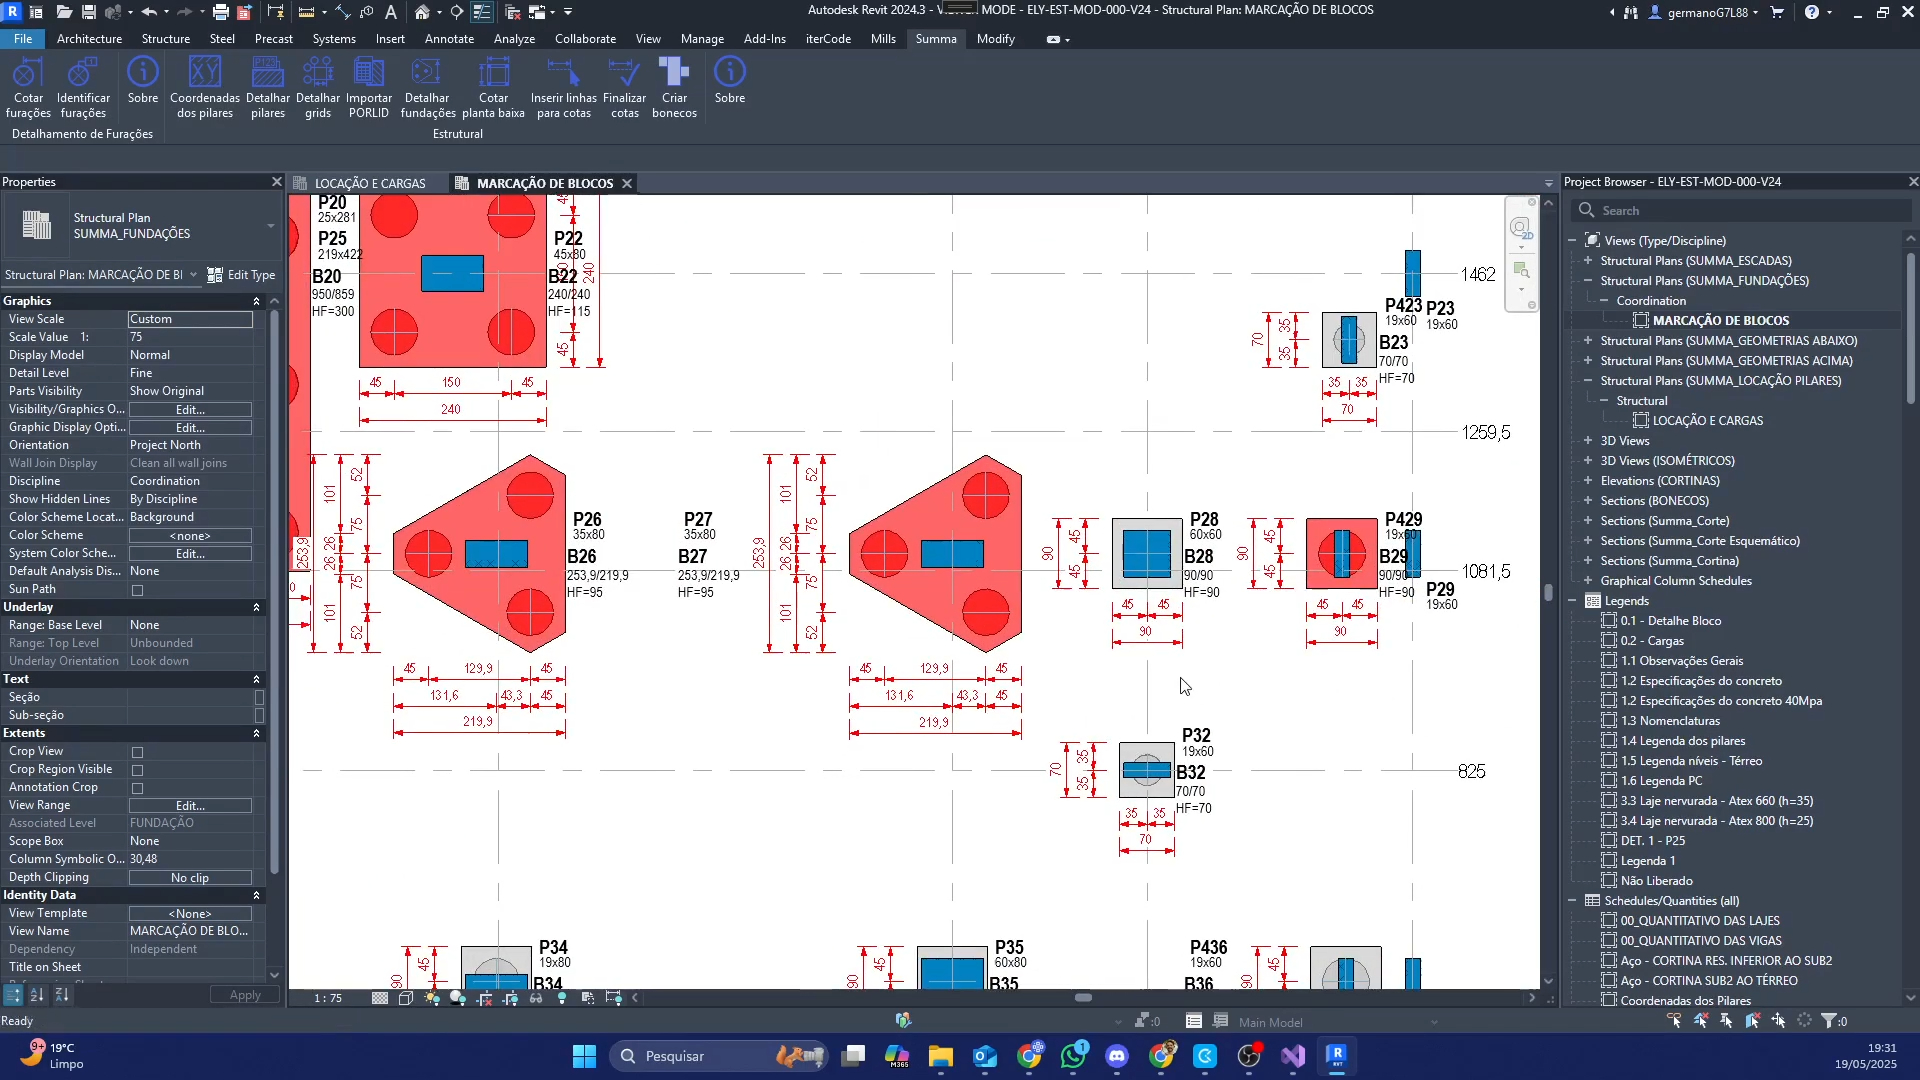
Task: Click the View Range Edit button
Action: point(190,806)
